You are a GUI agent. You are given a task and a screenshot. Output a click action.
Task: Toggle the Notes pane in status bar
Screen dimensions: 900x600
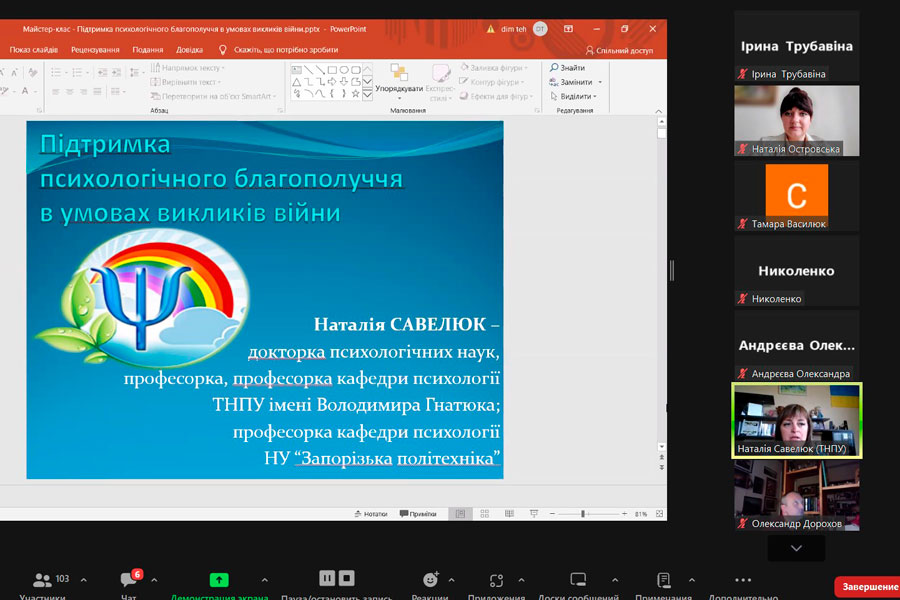click(x=370, y=514)
